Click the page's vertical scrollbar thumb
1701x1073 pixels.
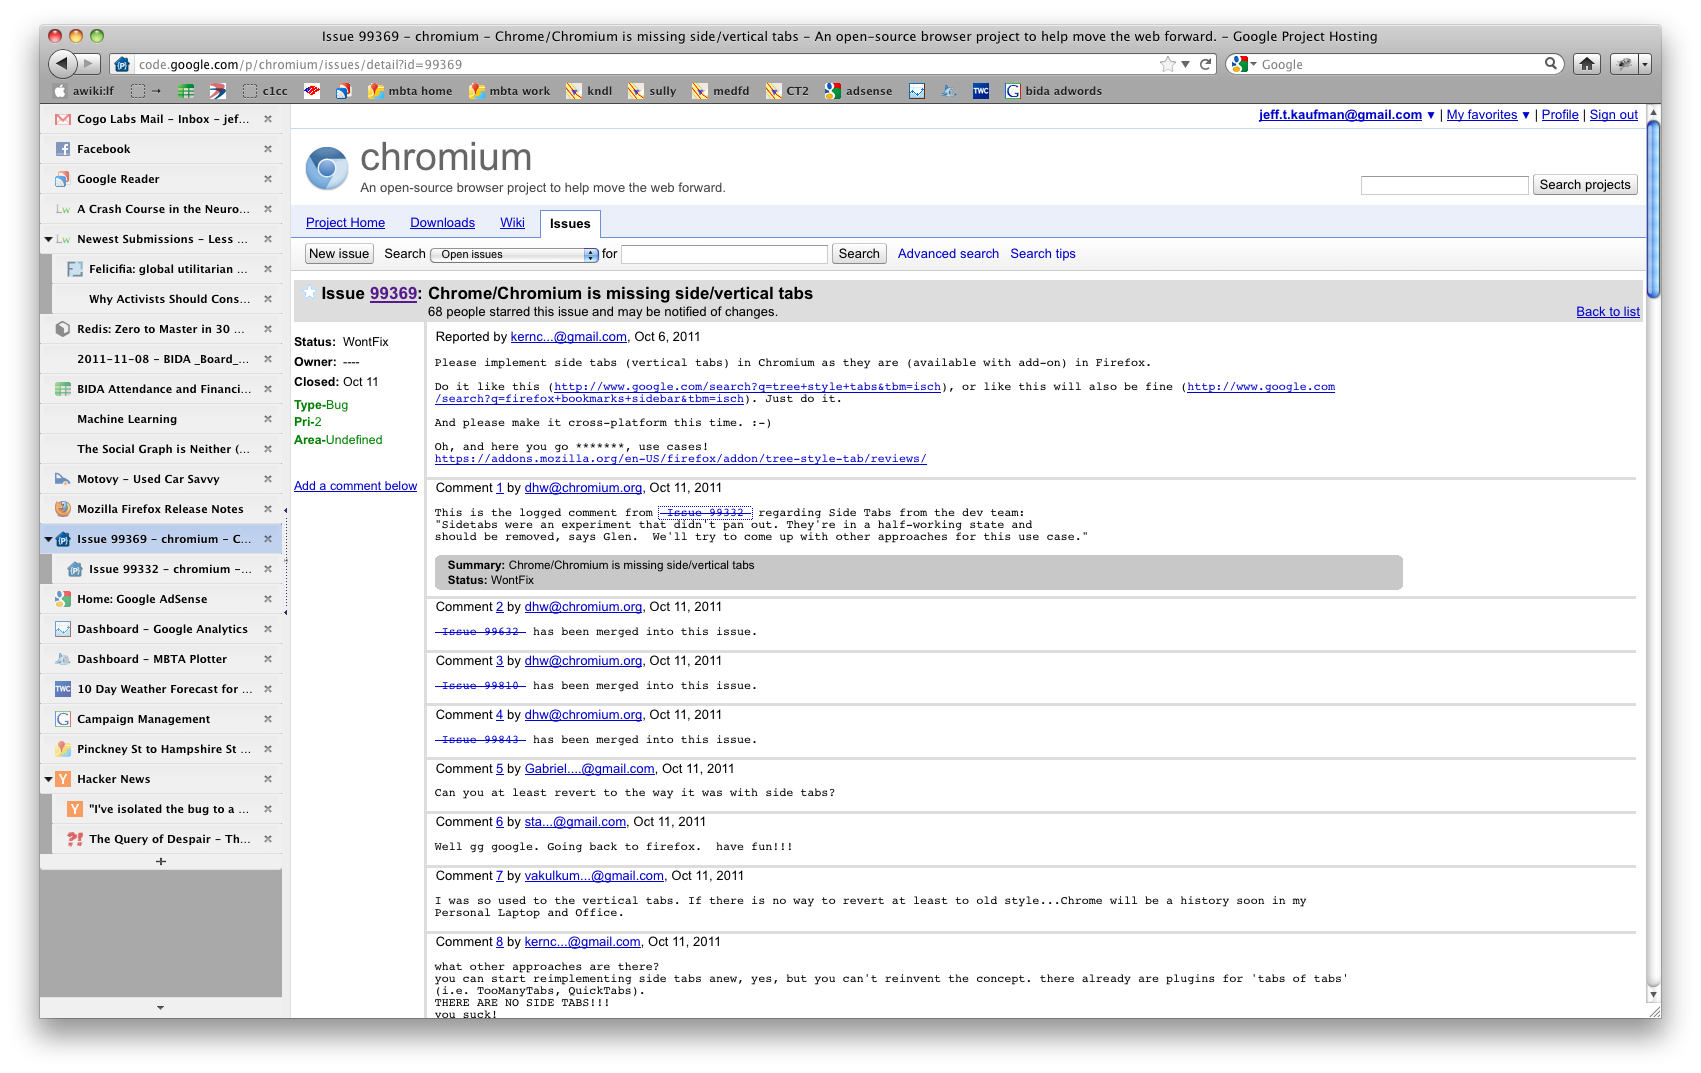coord(1653,208)
